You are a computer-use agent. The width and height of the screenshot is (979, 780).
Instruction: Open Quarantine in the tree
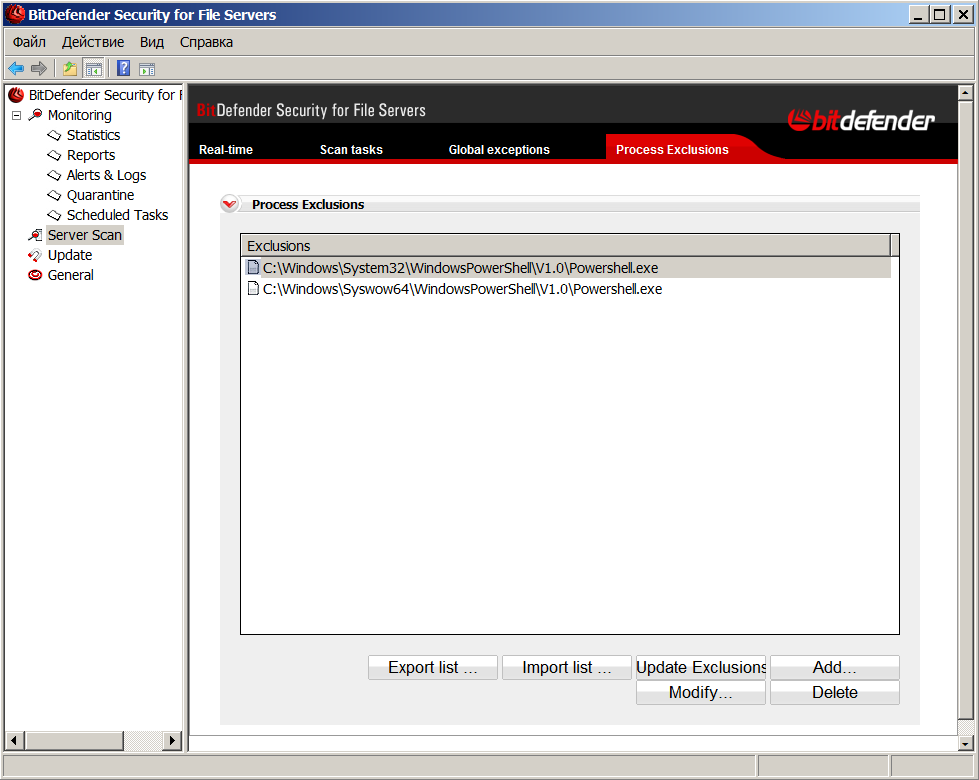101,195
